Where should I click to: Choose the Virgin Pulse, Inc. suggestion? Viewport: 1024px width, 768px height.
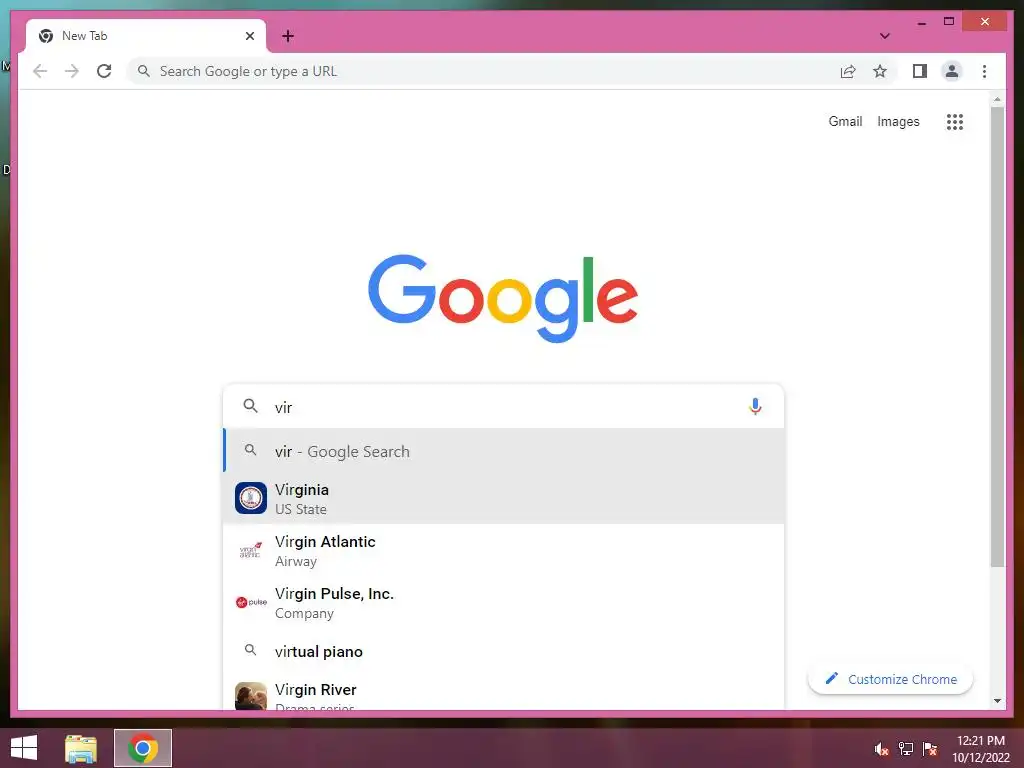pos(504,603)
